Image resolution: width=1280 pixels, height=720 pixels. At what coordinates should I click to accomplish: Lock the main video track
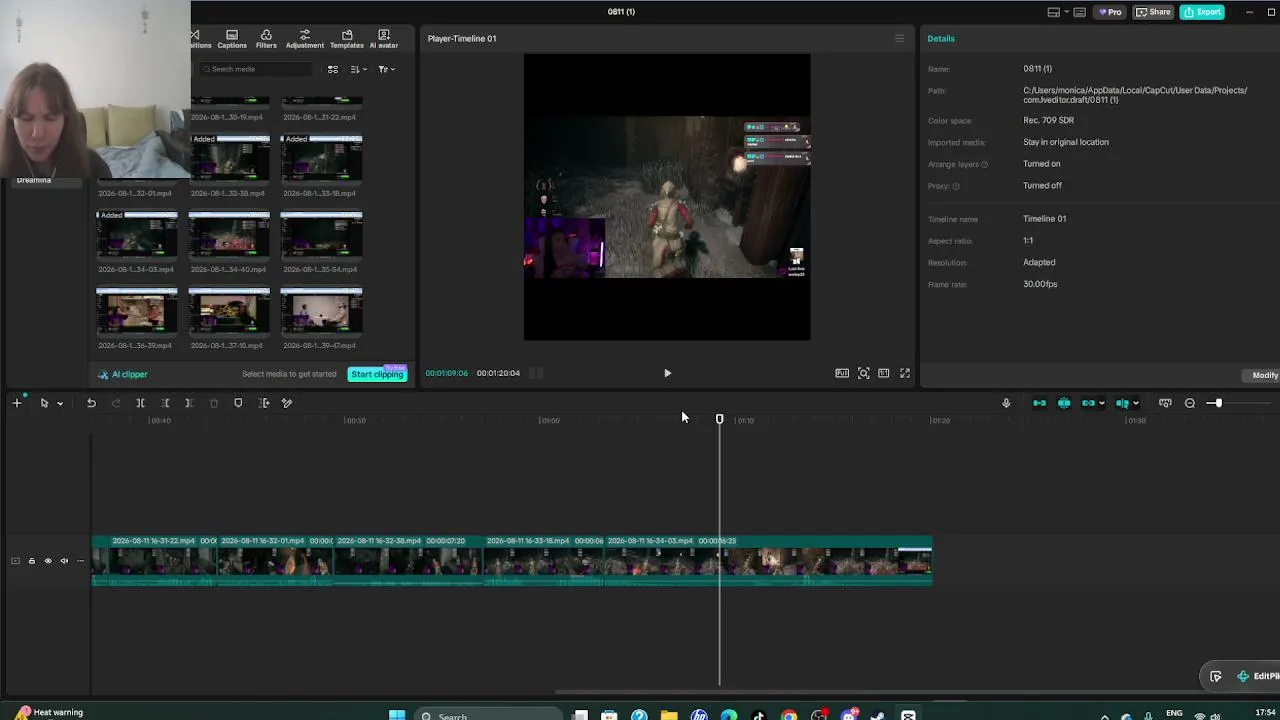point(31,561)
